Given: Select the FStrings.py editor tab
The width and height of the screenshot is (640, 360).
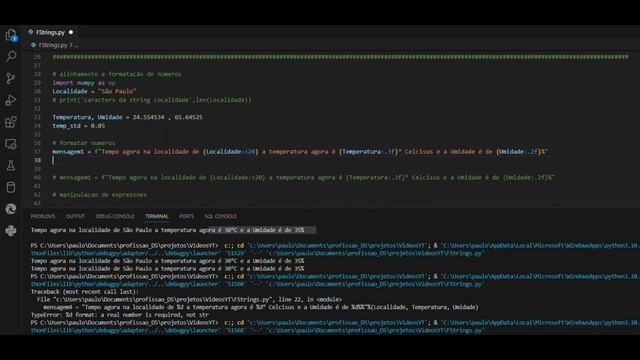Looking at the screenshot, I should tap(50, 32).
